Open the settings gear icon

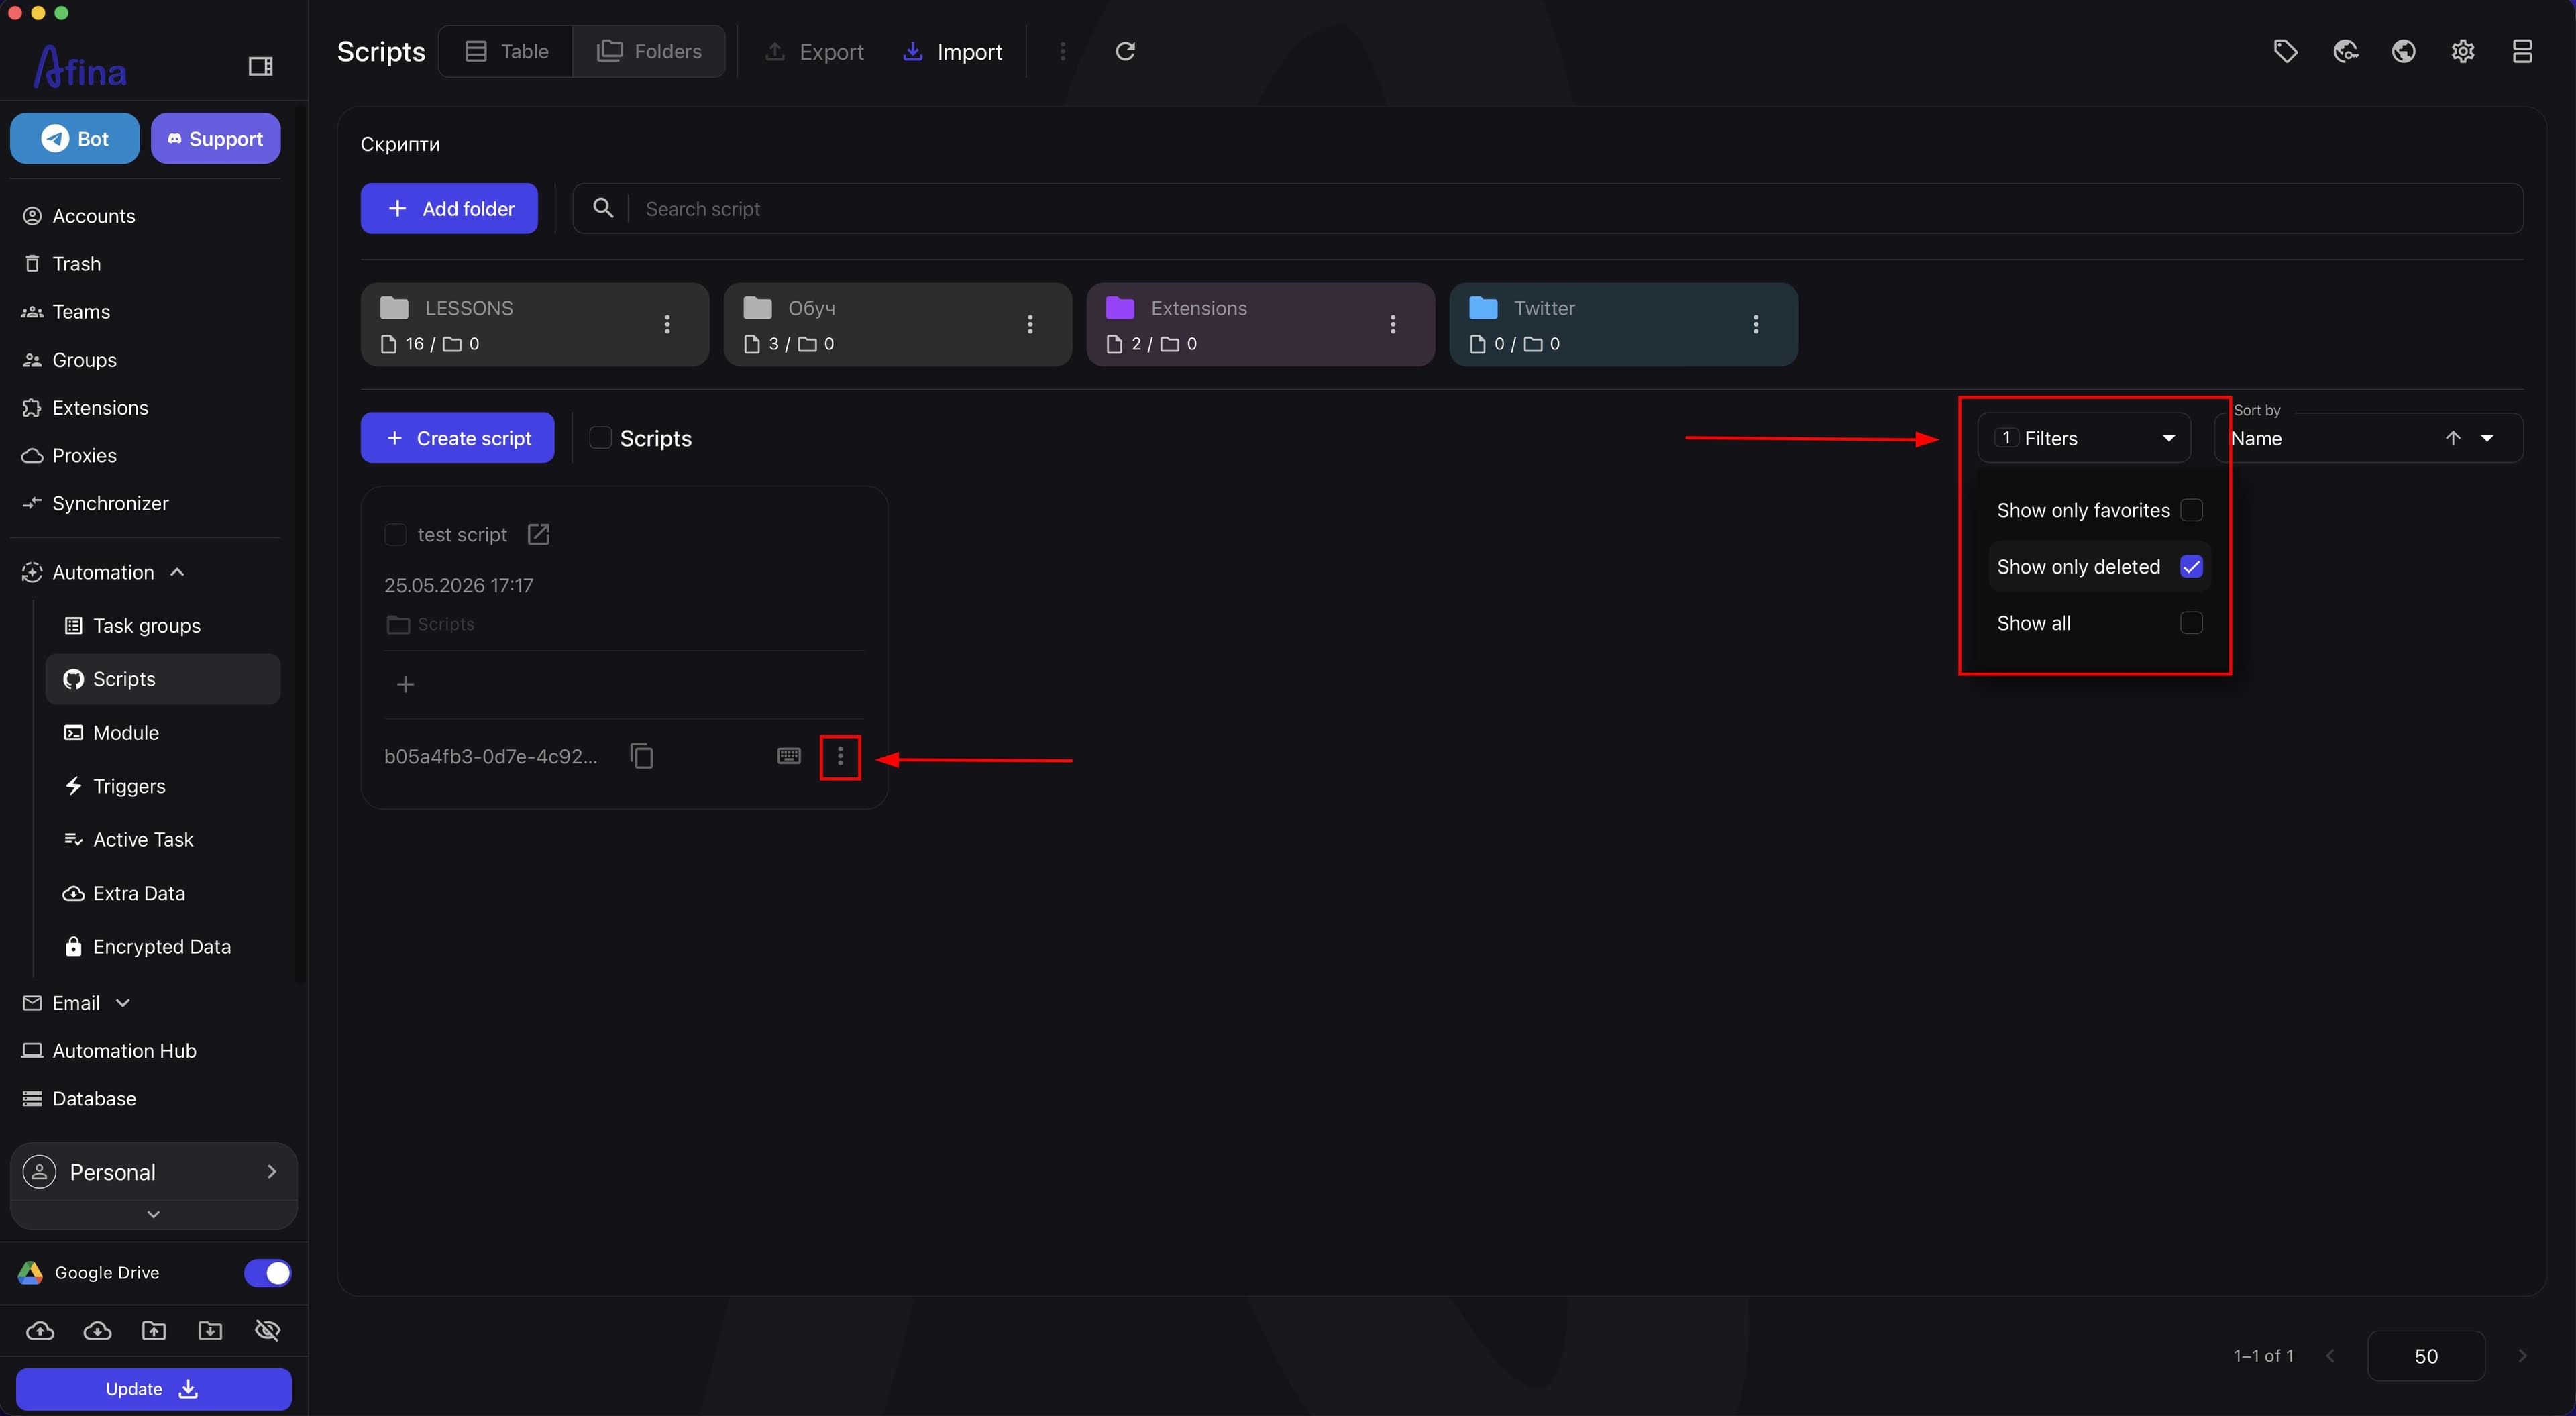[2463, 51]
